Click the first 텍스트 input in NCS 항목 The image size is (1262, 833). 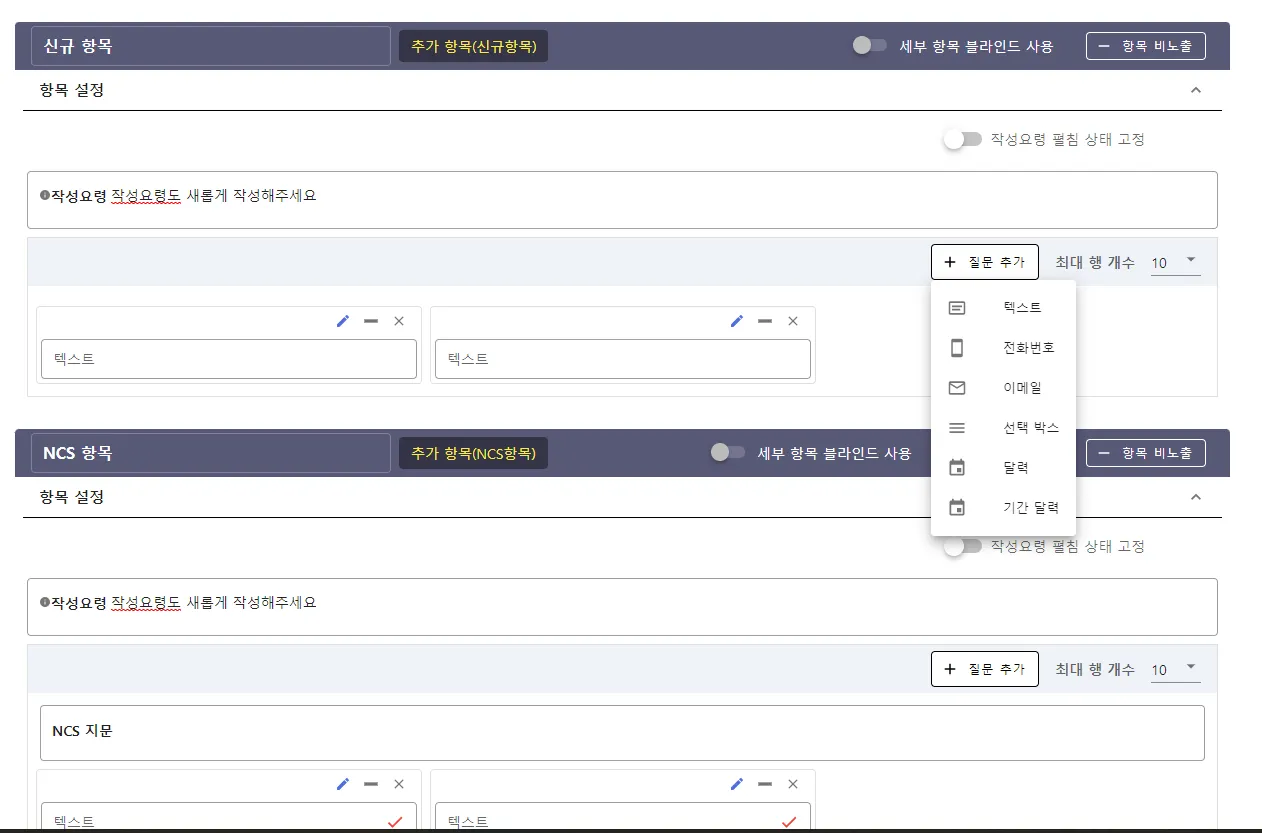click(x=229, y=818)
